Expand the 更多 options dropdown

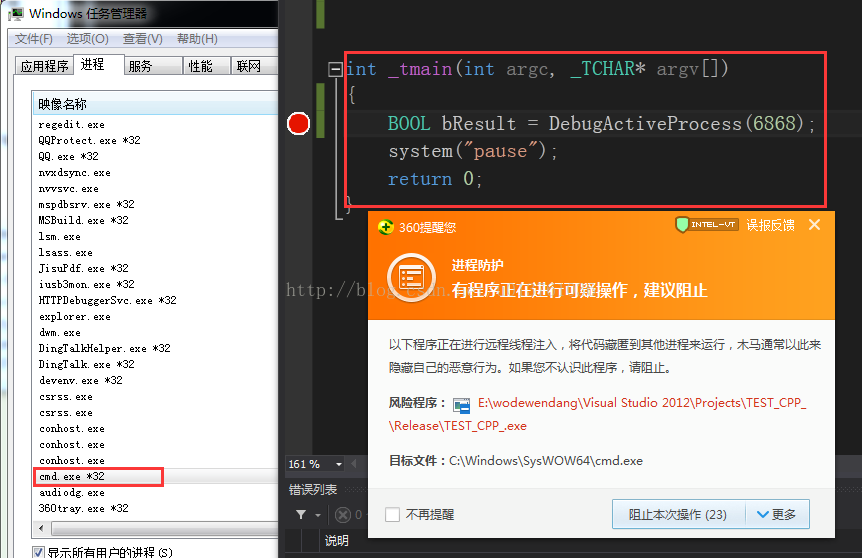[777, 515]
